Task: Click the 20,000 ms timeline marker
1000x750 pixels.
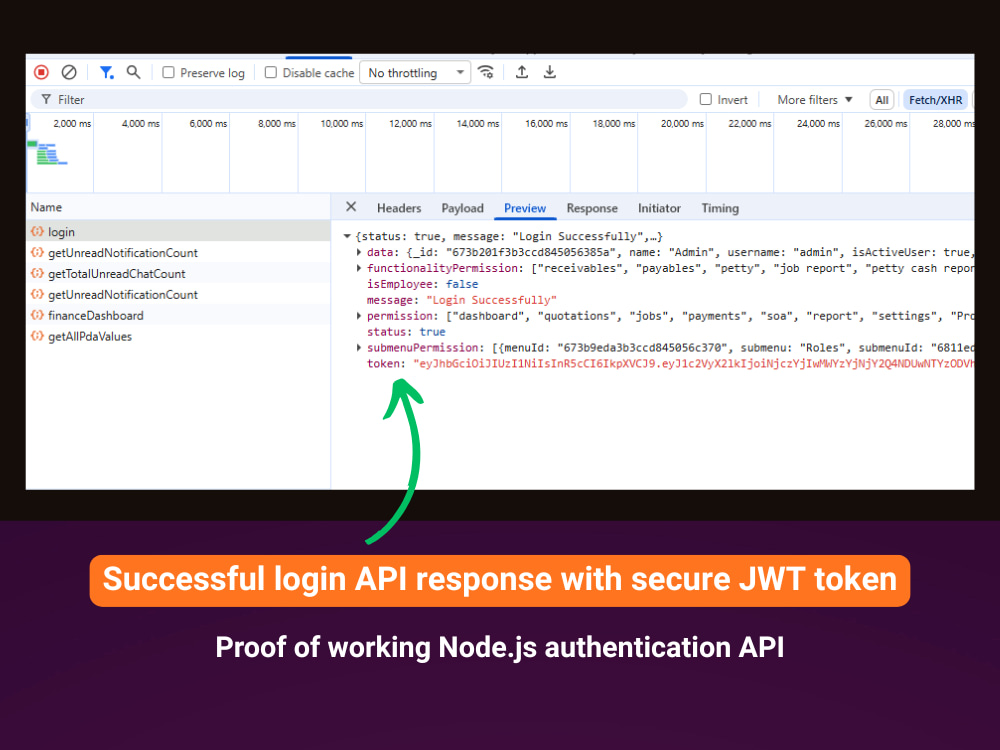Action: [682, 124]
